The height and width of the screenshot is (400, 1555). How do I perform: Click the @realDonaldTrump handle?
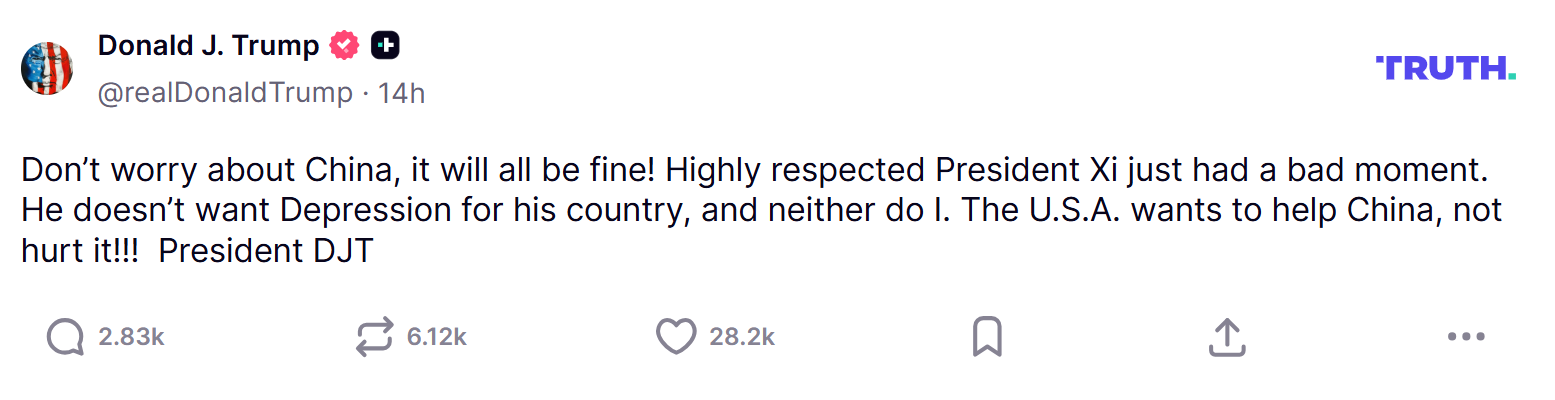pyautogui.click(x=225, y=93)
